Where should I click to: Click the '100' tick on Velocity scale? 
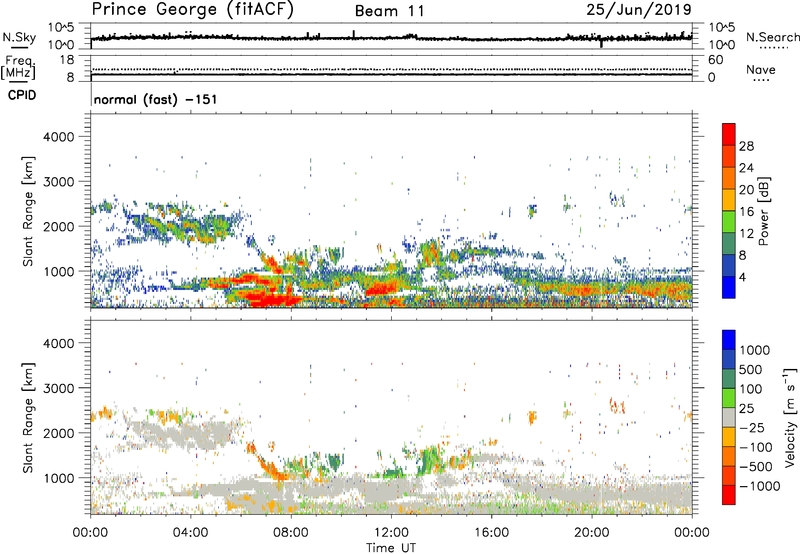click(x=750, y=389)
